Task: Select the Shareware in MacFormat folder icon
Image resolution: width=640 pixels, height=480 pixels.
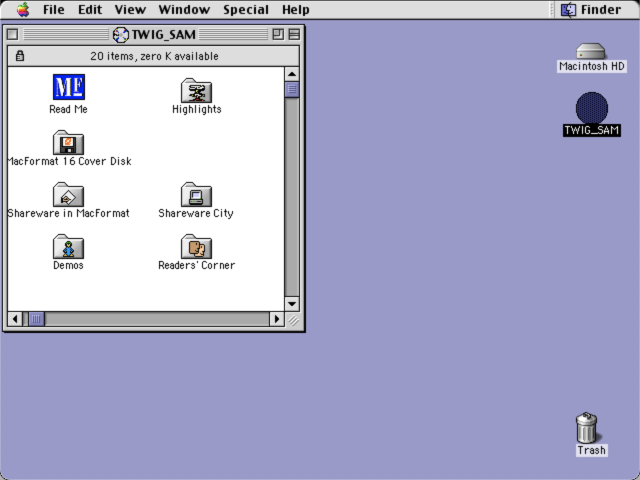Action: [68, 194]
